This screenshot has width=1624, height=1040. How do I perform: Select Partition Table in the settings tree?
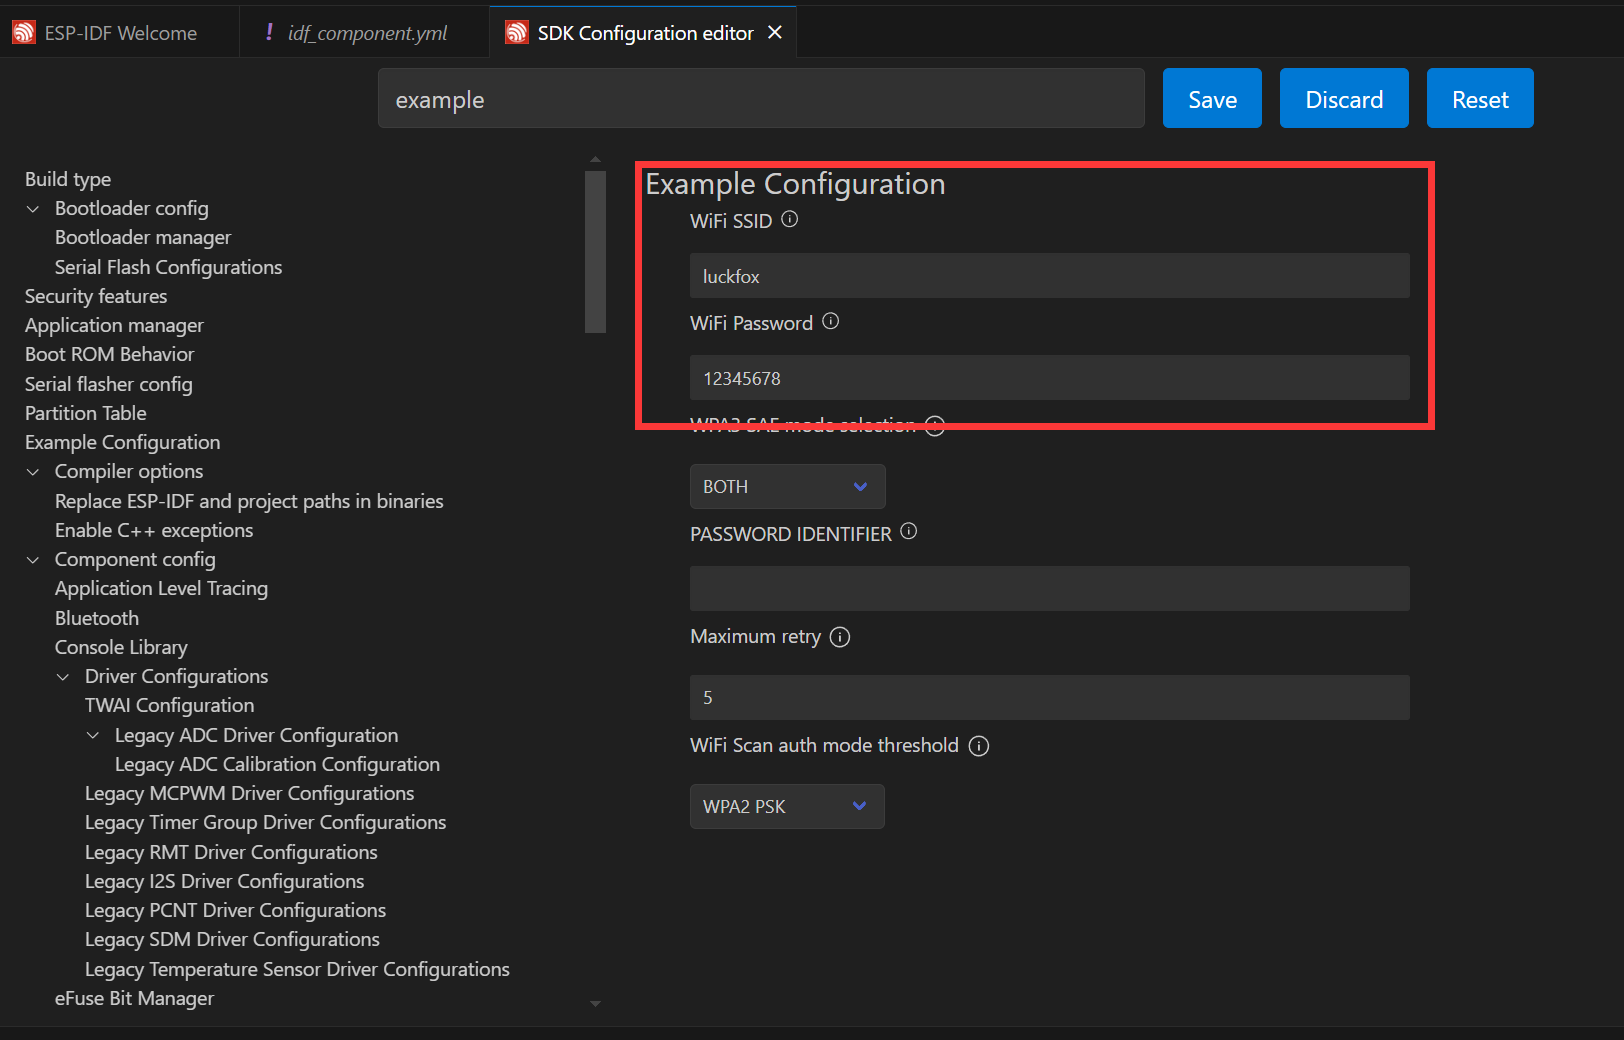coord(86,413)
